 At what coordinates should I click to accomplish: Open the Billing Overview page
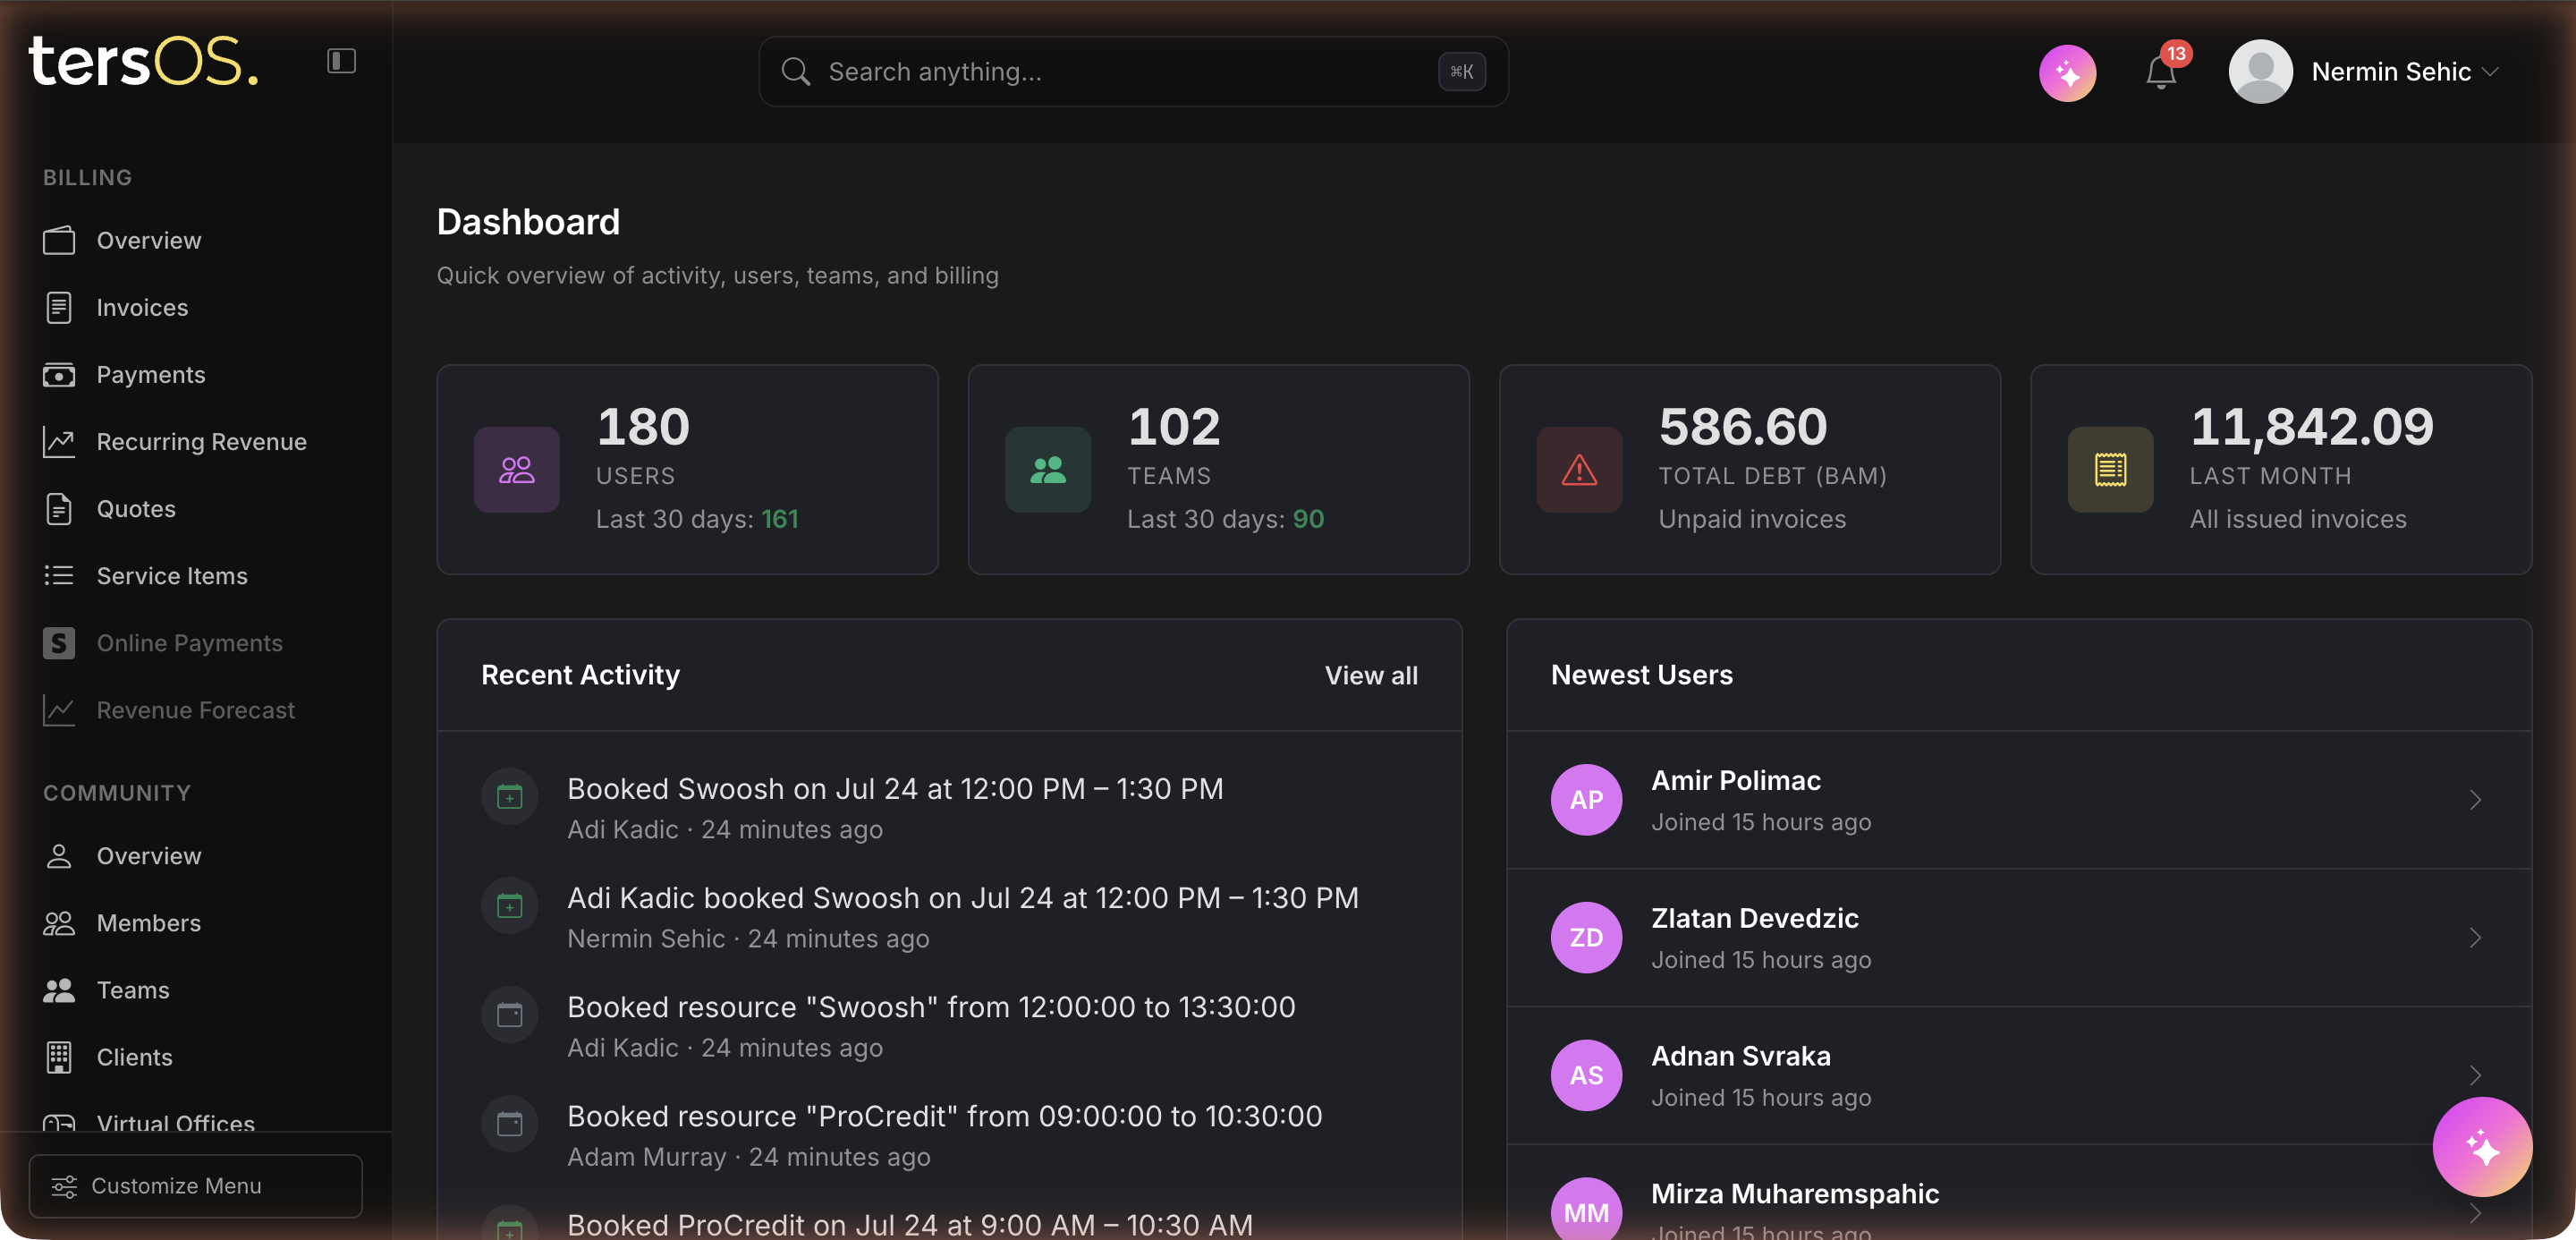tap(148, 240)
